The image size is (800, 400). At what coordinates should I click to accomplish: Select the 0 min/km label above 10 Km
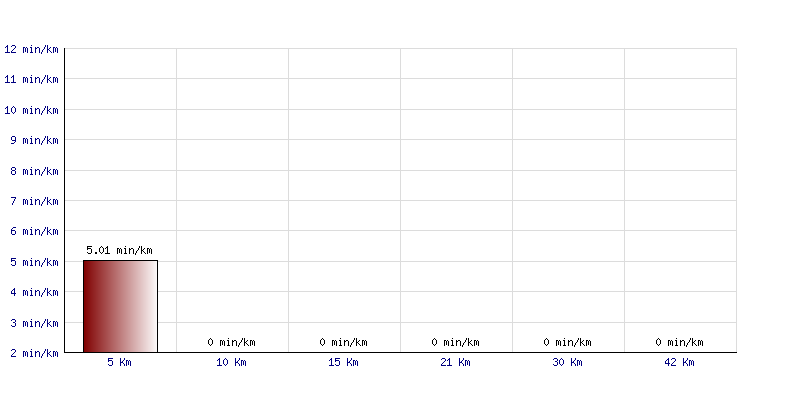coord(231,342)
